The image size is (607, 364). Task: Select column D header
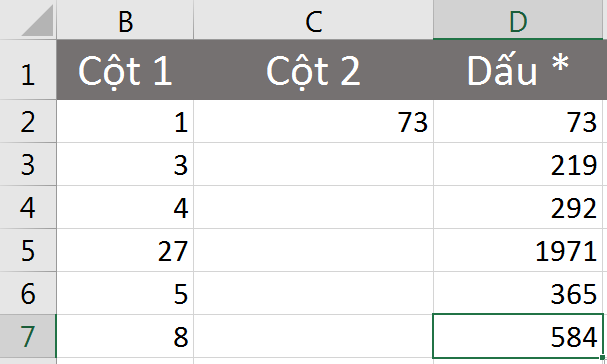(518, 19)
